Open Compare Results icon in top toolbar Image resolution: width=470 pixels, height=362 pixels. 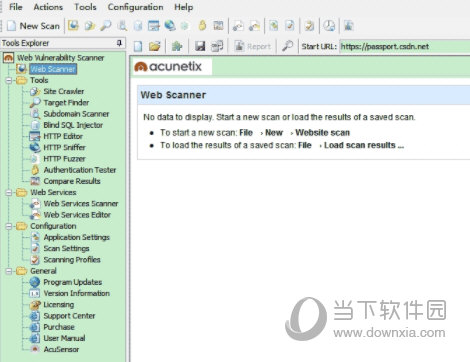[218, 26]
